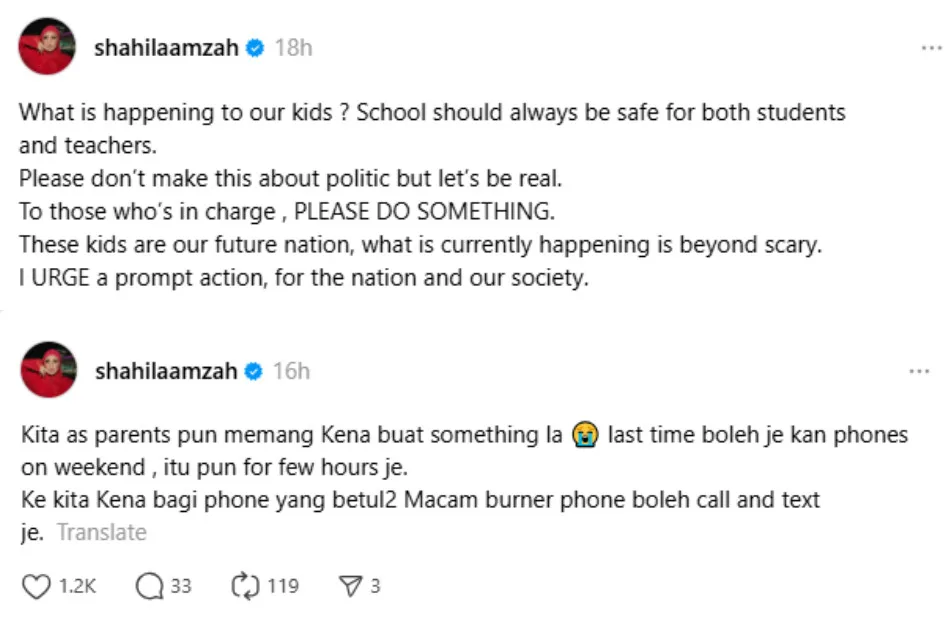Open replies via comment bubble icon
Viewport: 950px width, 620px height.
(148, 586)
